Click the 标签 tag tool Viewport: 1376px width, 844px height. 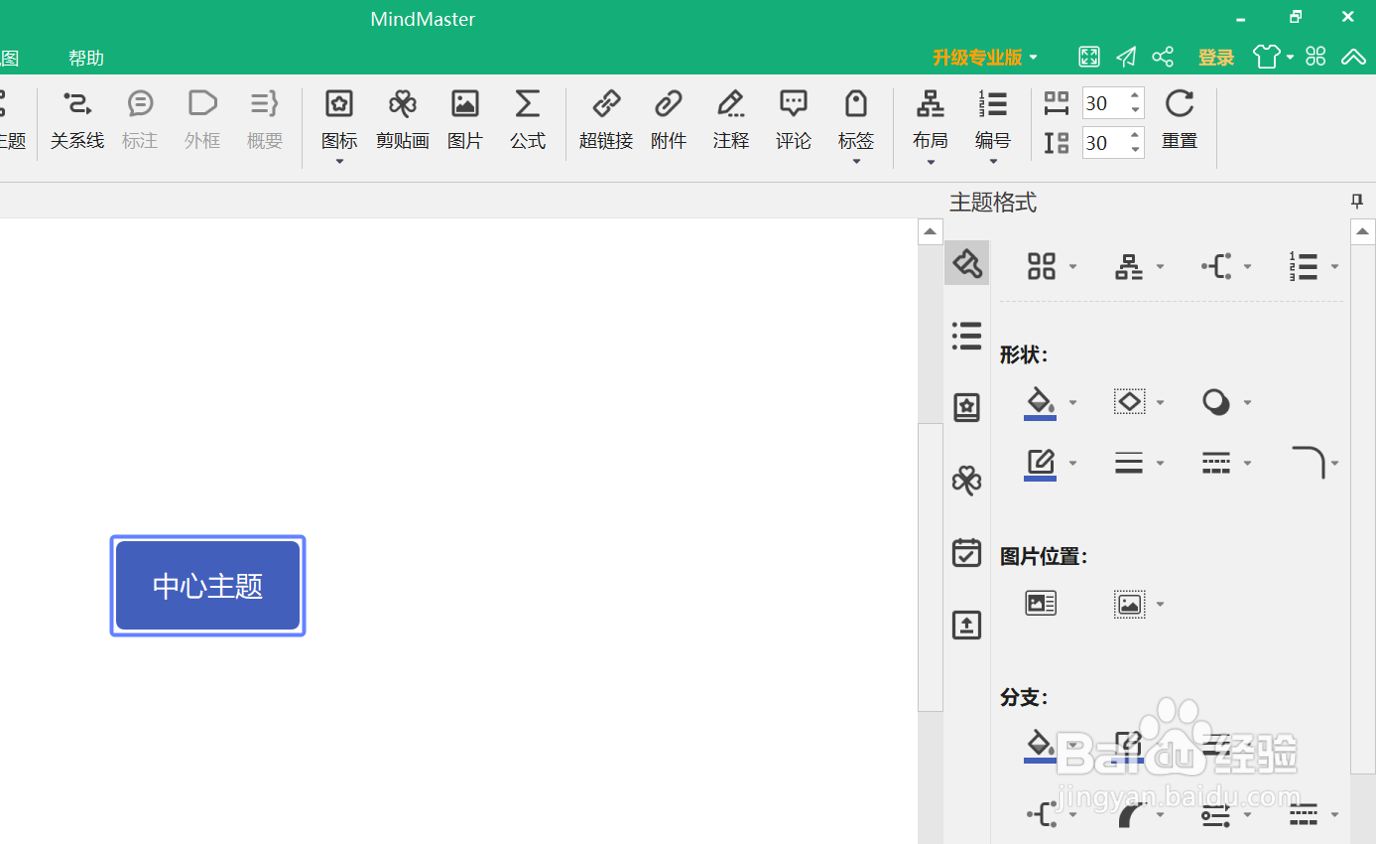click(856, 120)
